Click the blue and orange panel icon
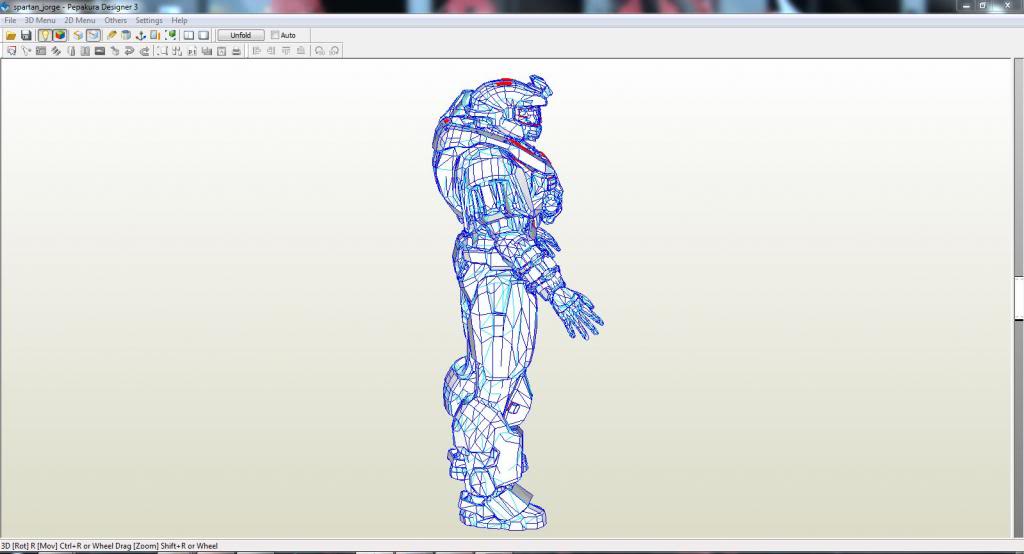1024x554 pixels. (155, 35)
